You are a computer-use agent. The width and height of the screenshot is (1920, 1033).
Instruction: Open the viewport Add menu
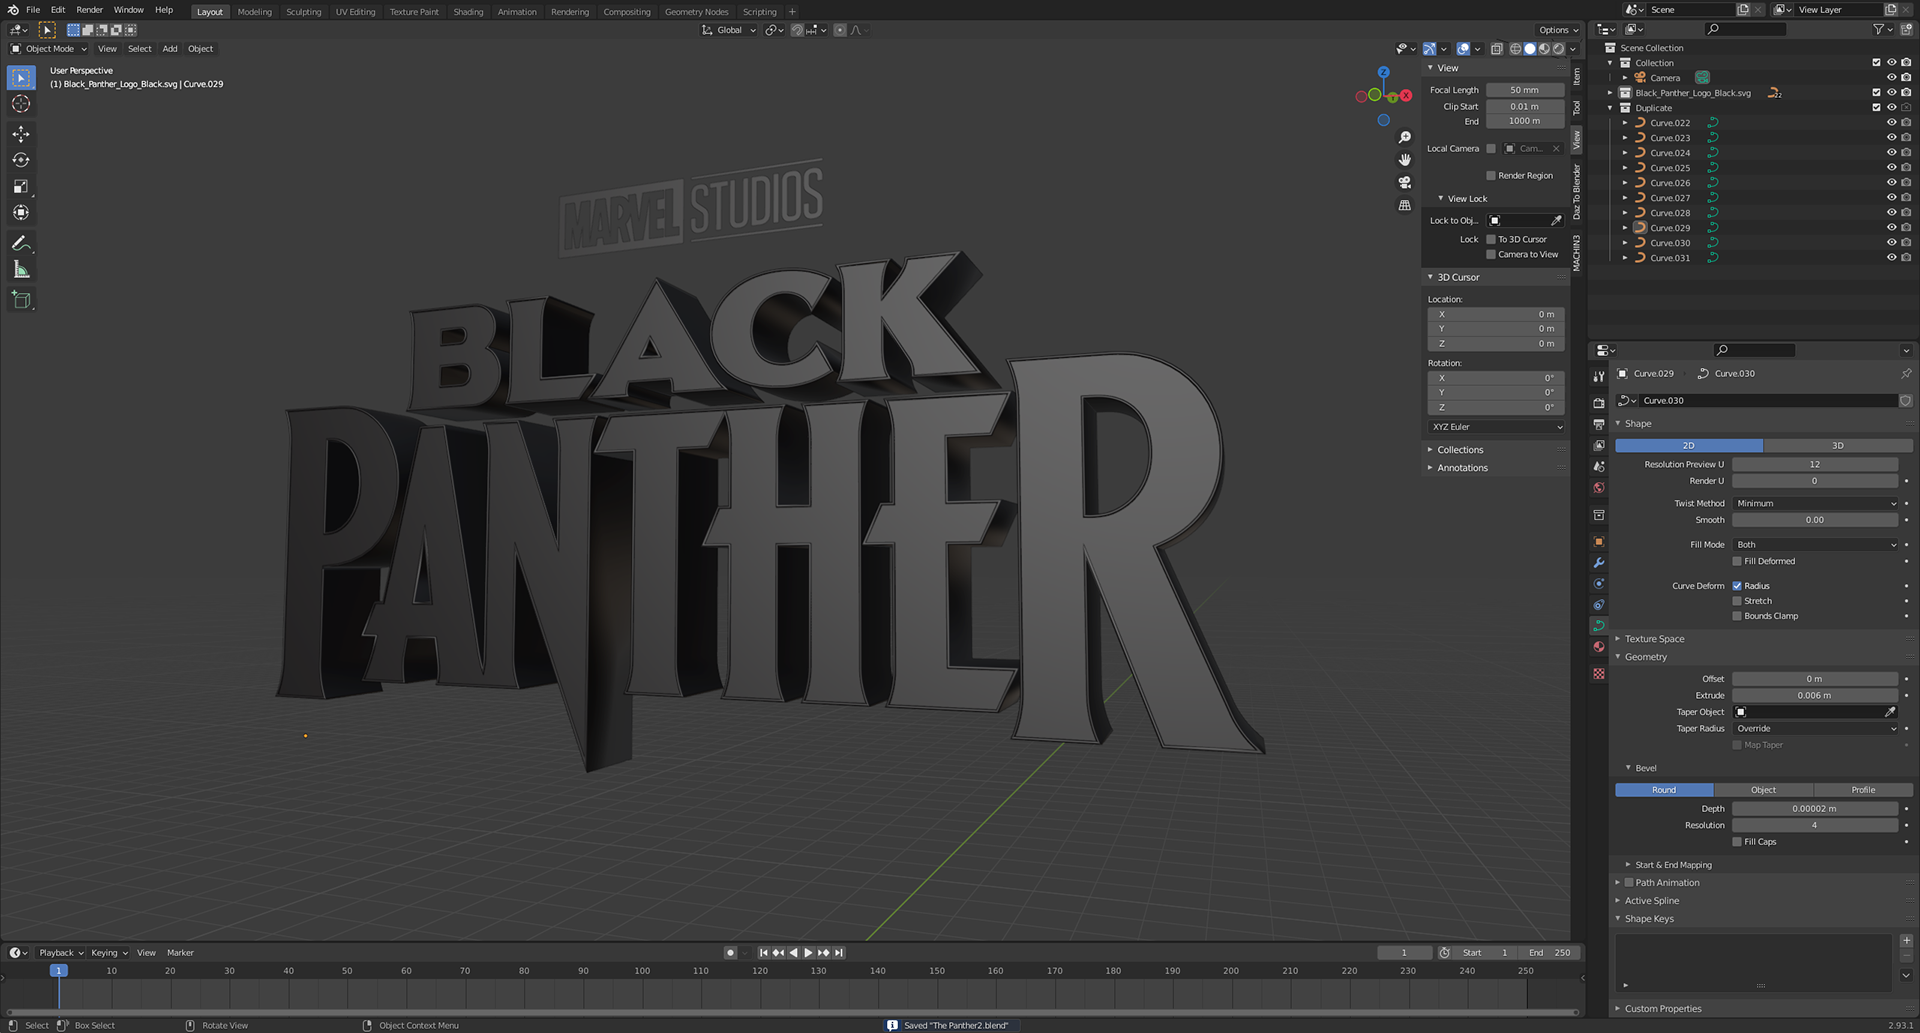tap(170, 48)
